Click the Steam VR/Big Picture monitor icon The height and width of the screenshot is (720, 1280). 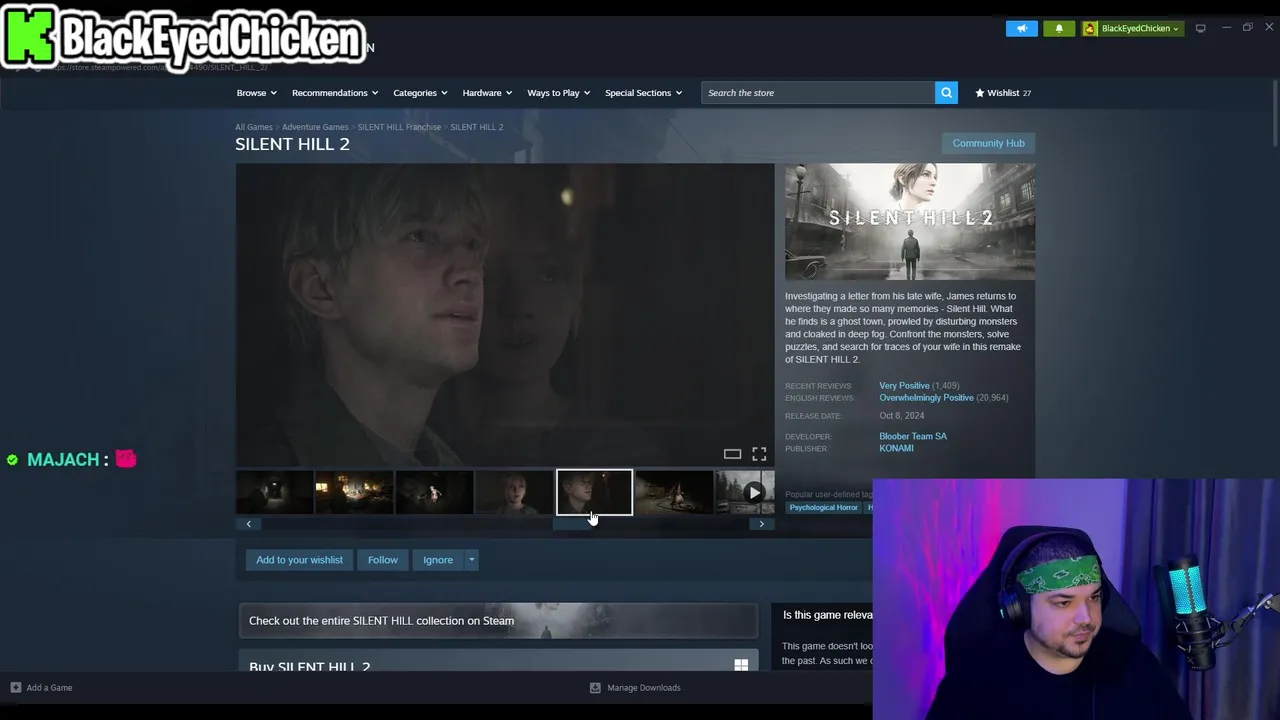tap(1200, 28)
